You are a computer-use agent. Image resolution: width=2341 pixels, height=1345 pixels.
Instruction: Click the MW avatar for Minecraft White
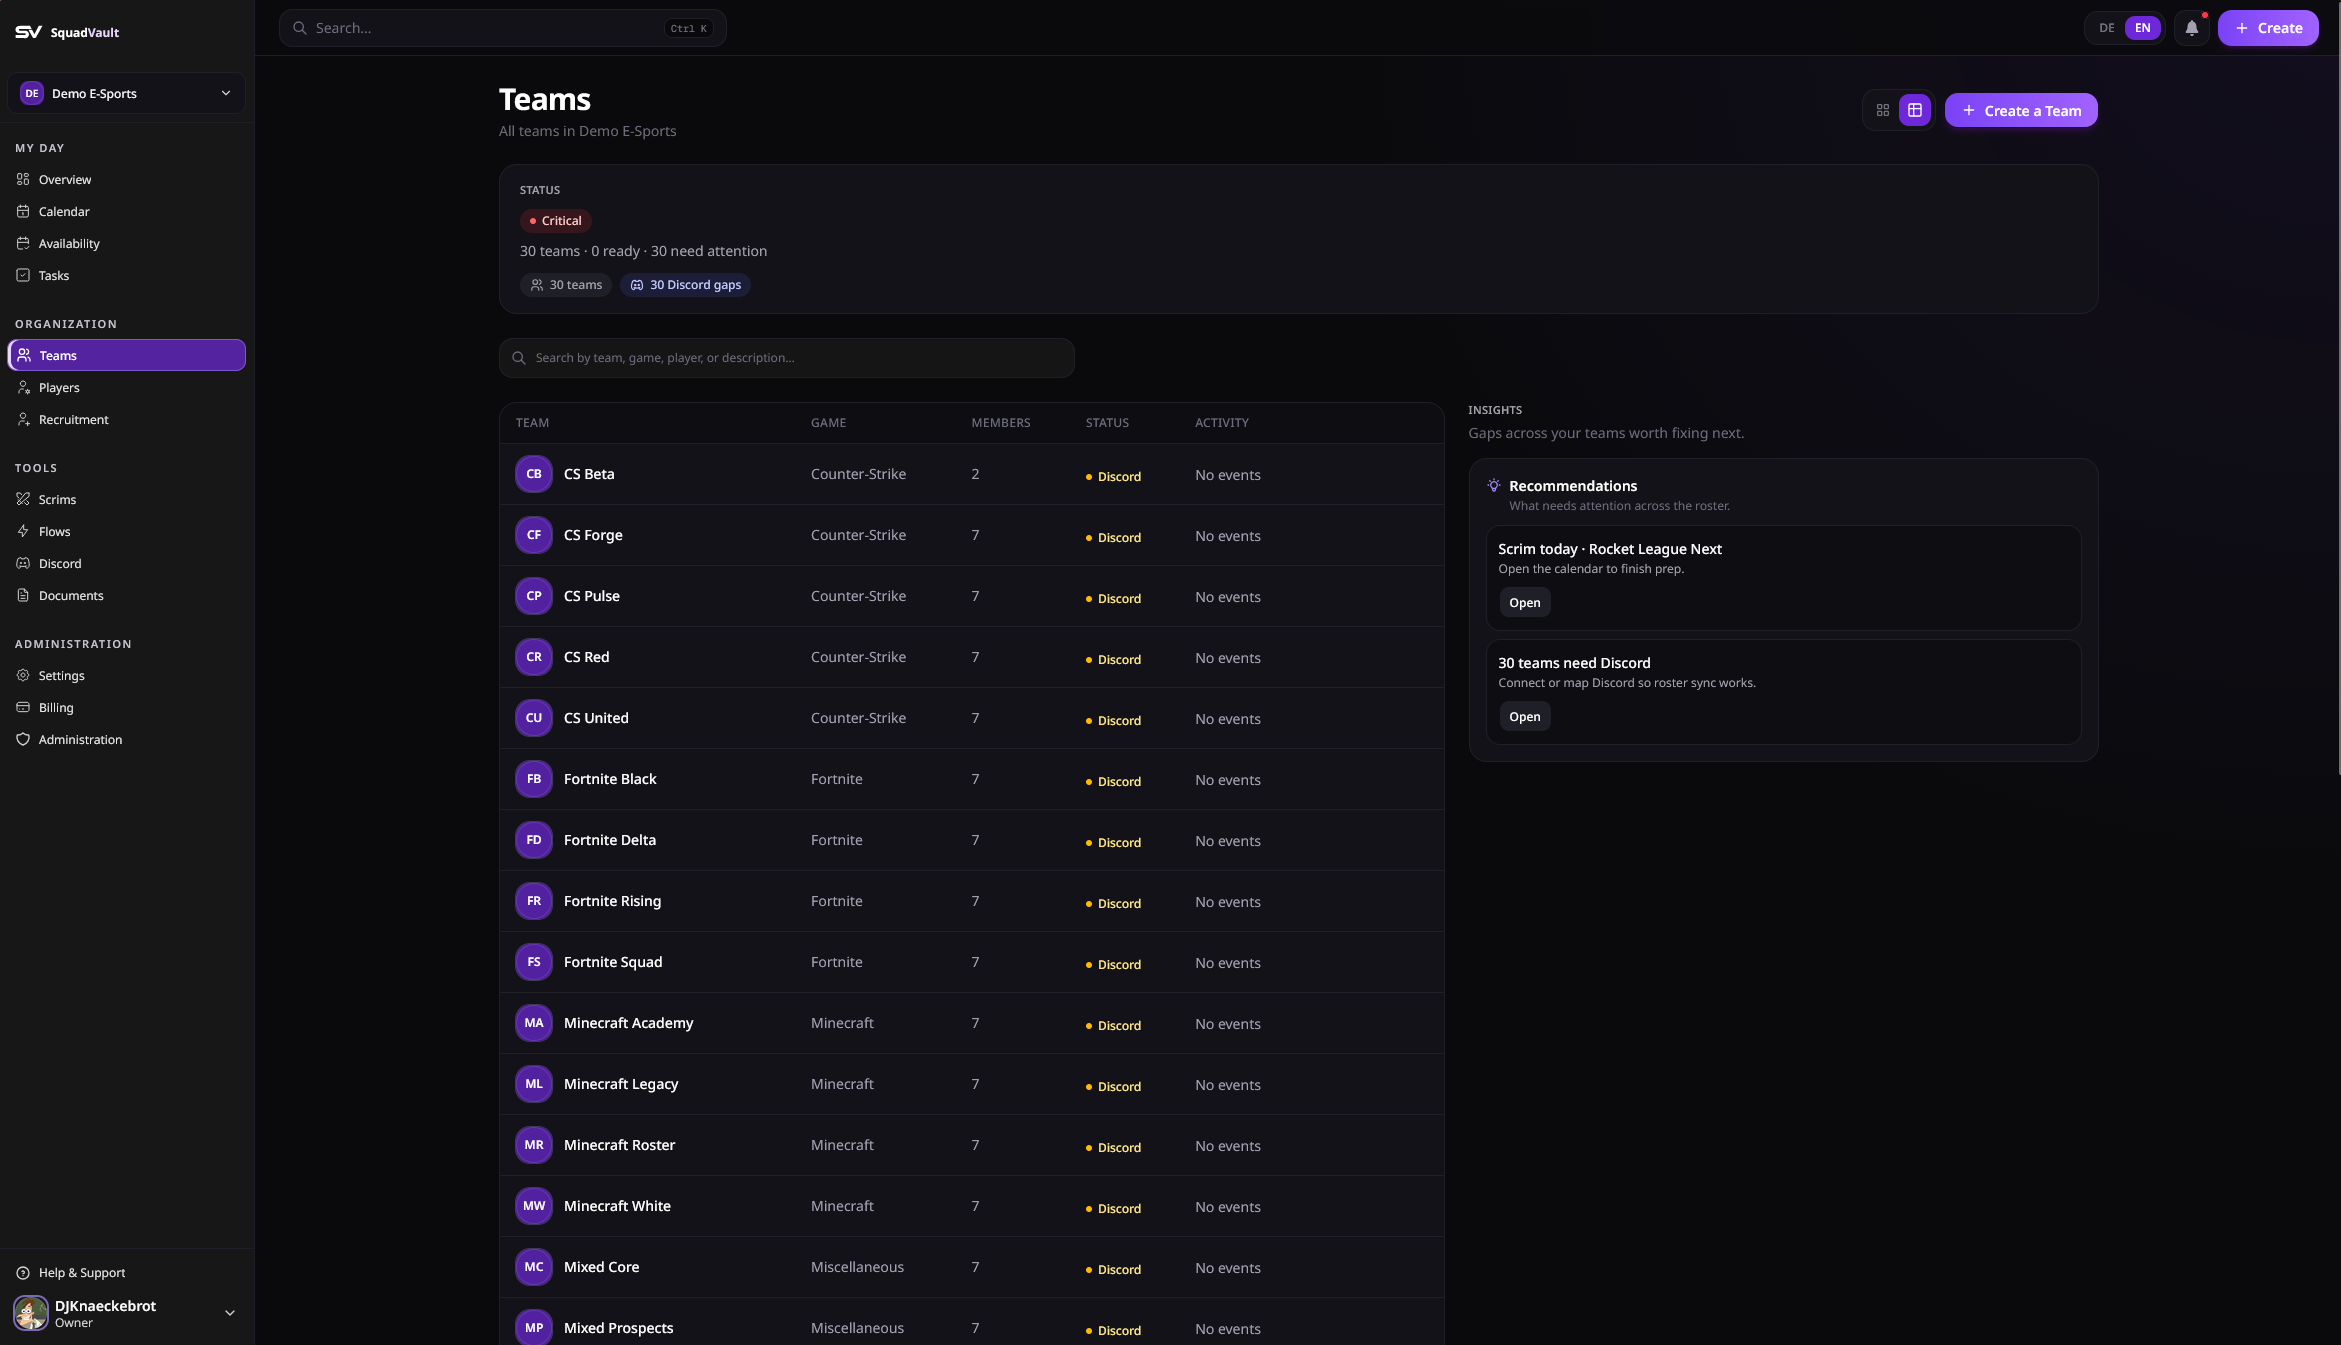pyautogui.click(x=534, y=1206)
